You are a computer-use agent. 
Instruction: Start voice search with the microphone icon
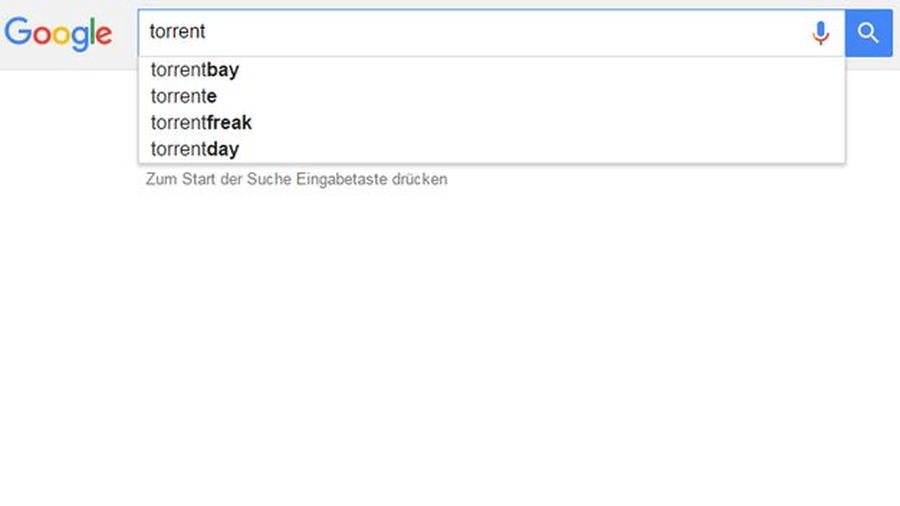click(x=821, y=33)
